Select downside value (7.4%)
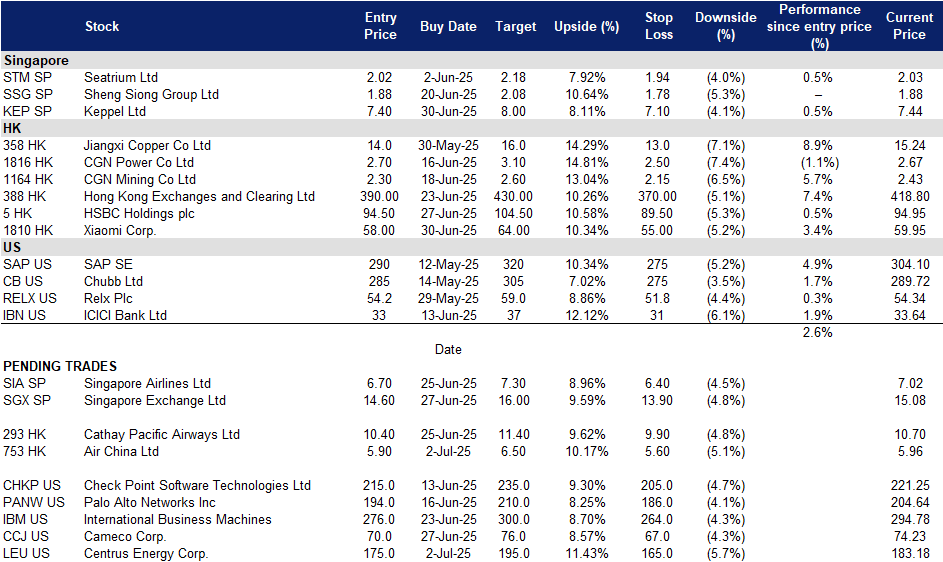The height and width of the screenshot is (562, 943). click(725, 162)
